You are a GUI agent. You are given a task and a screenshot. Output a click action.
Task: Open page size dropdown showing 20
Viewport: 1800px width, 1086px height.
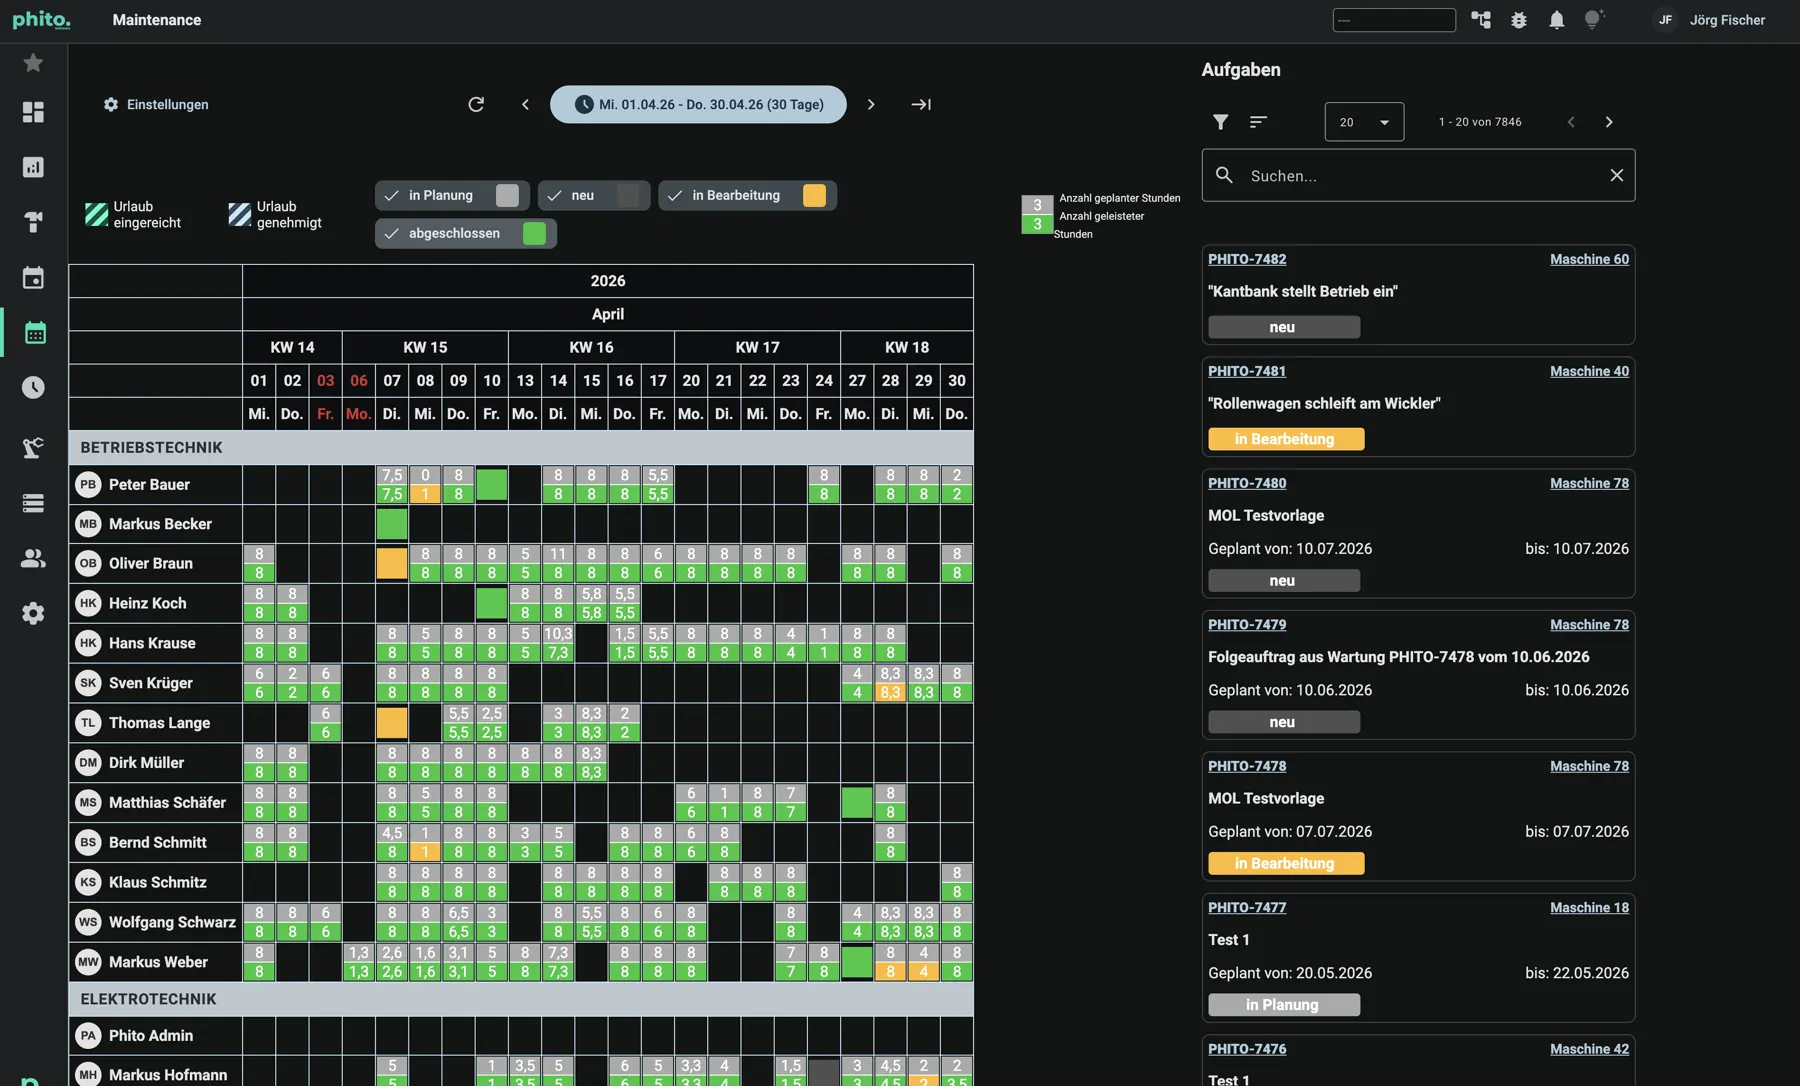1364,122
